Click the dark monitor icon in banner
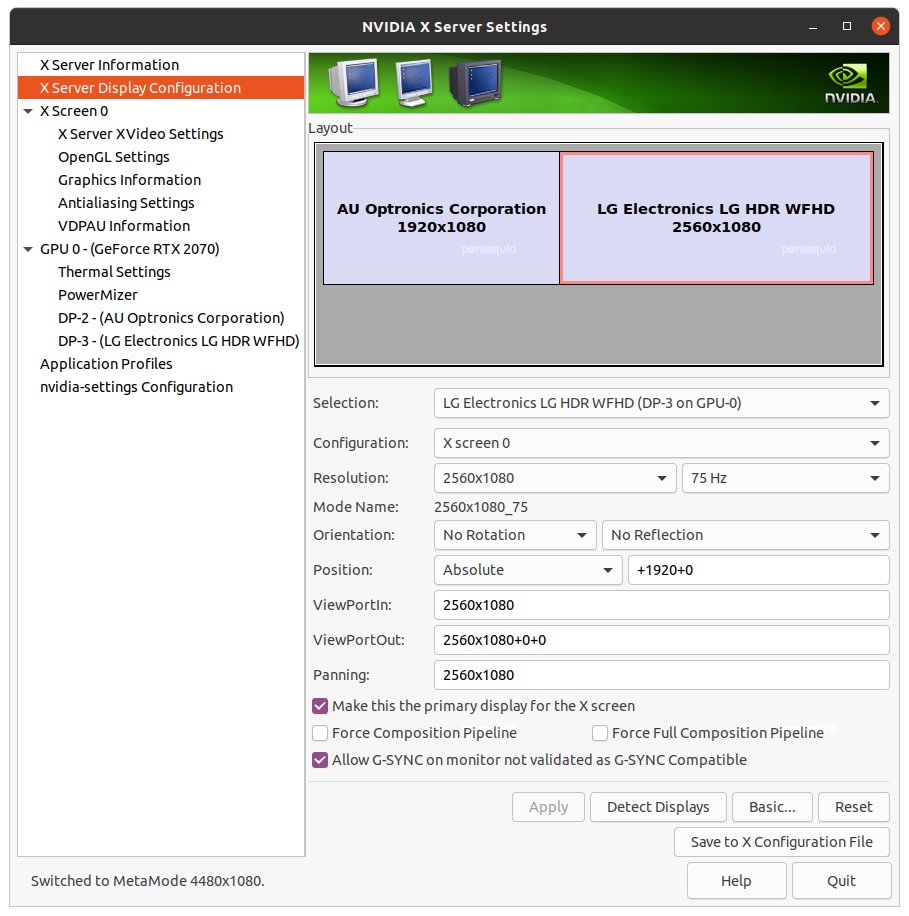 (x=475, y=83)
